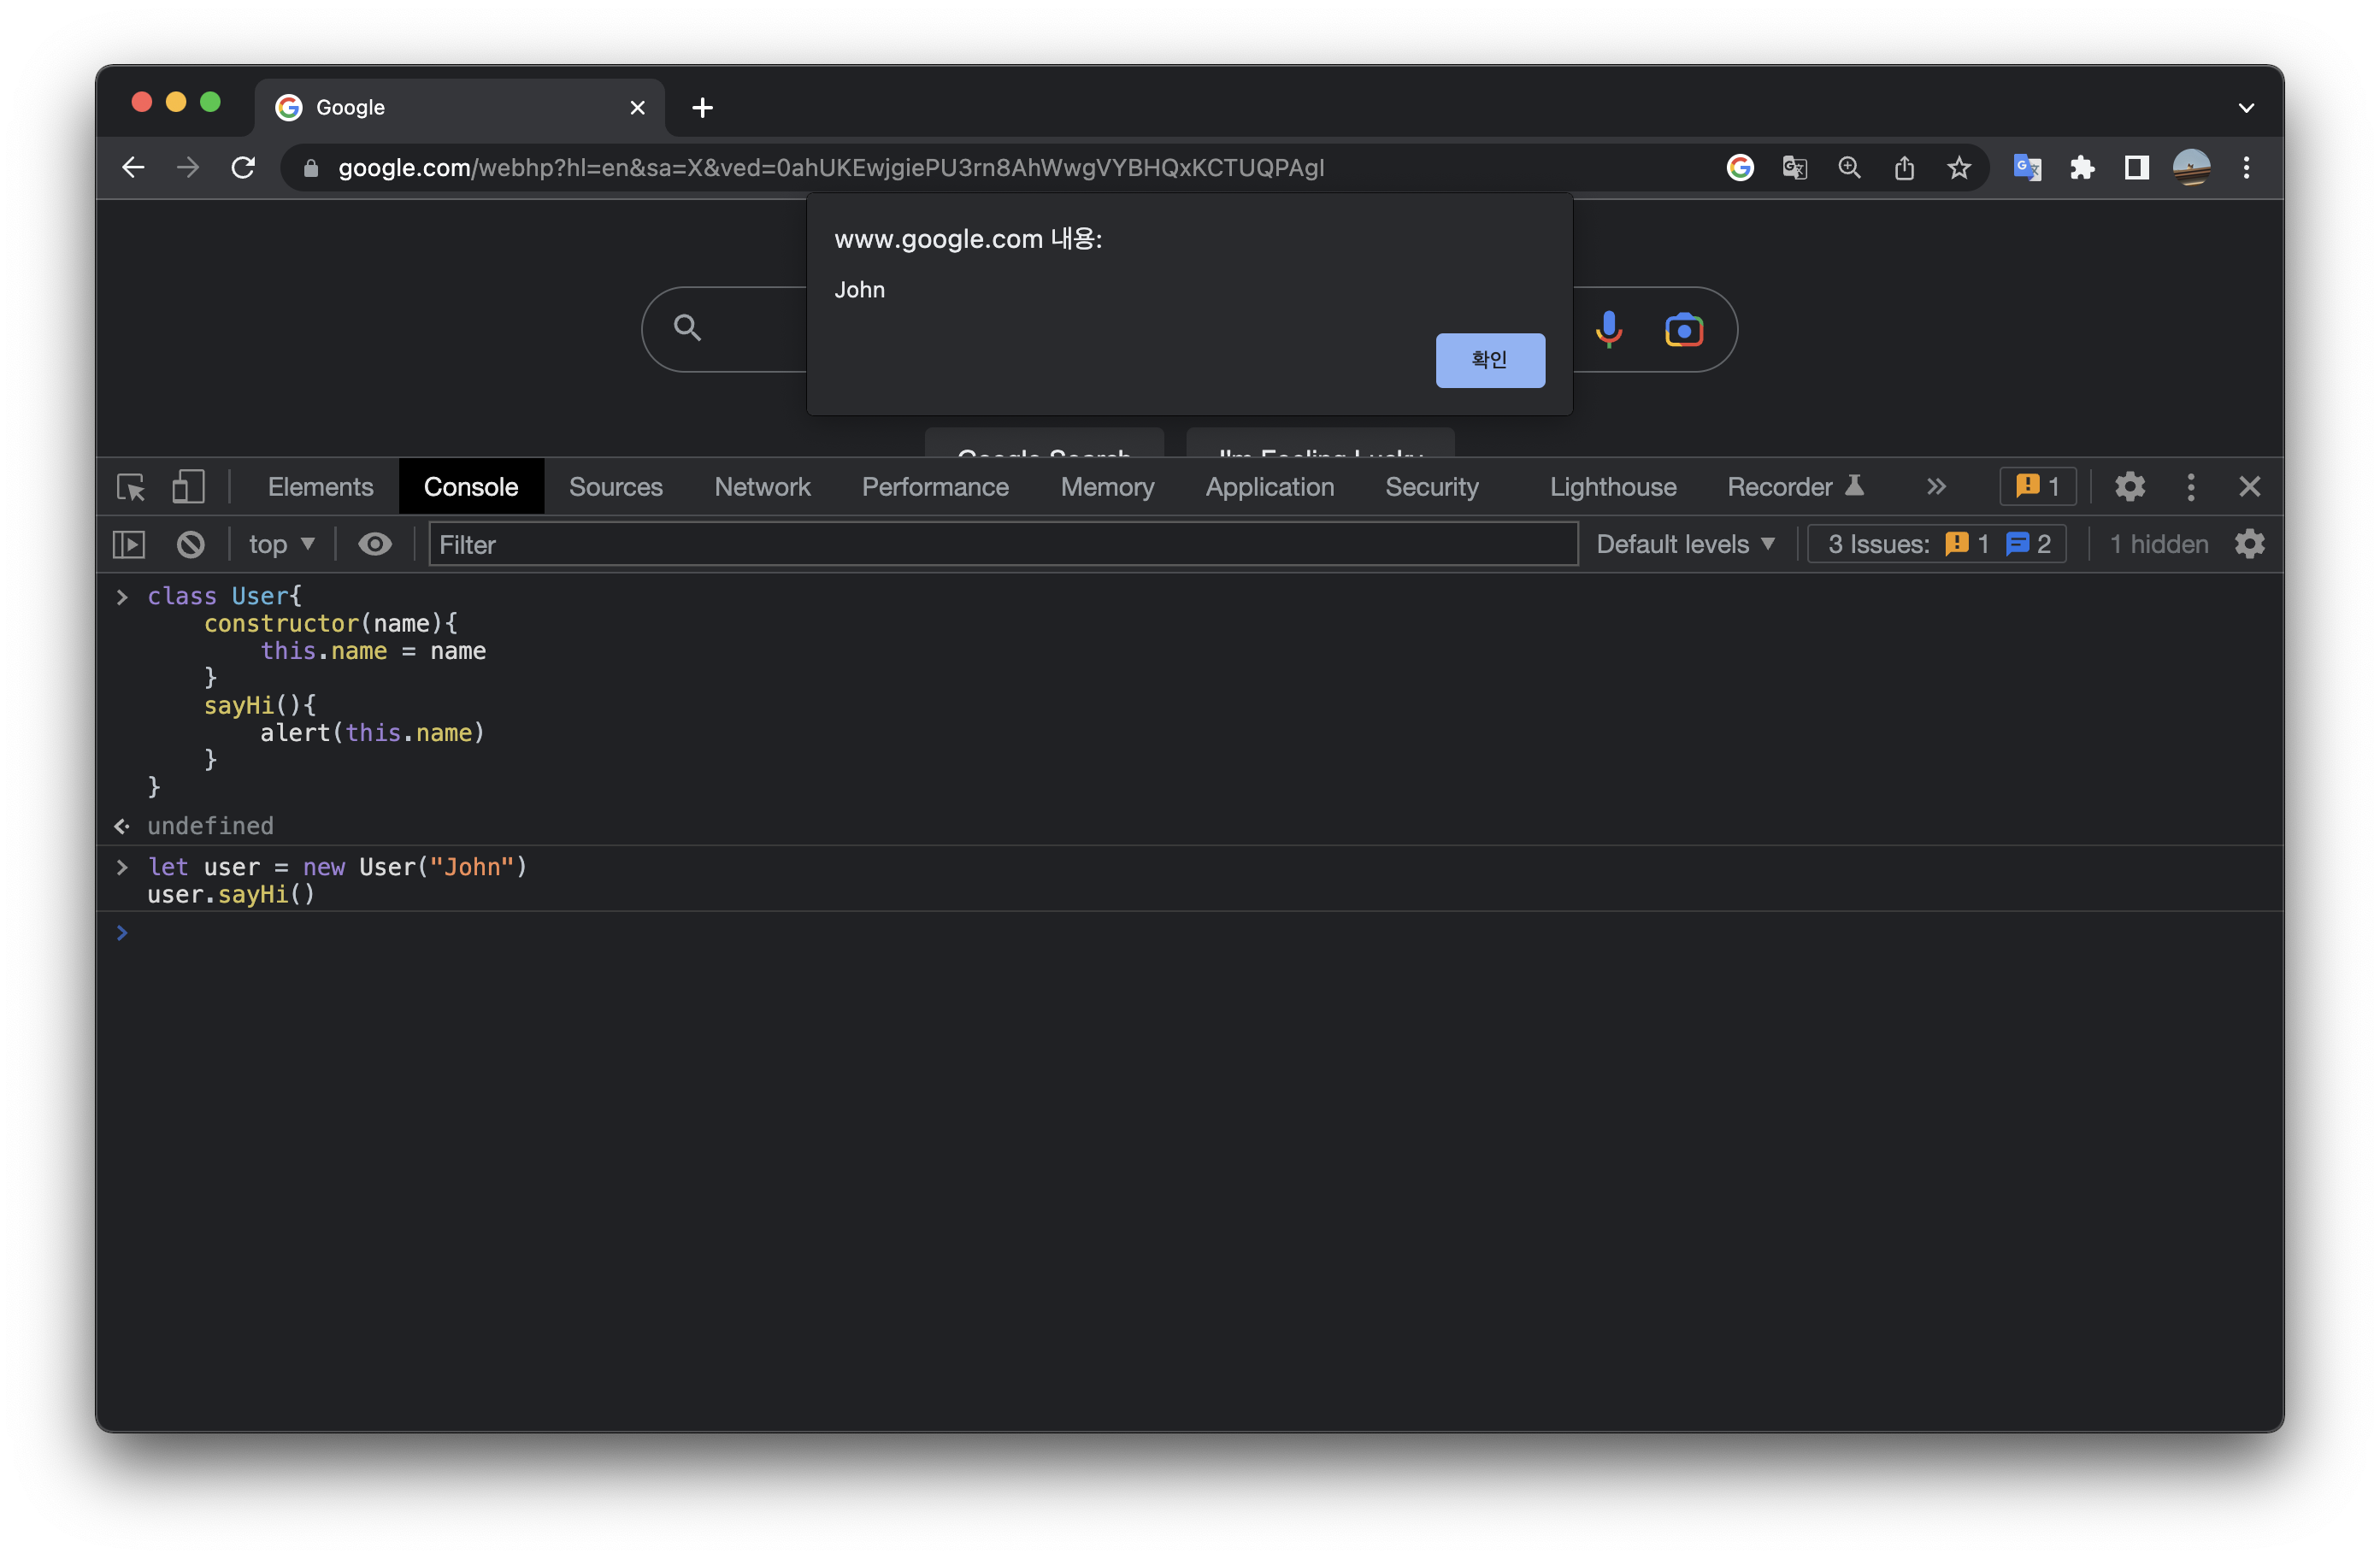Viewport: 2380px width, 1559px height.
Task: Open the top JavaScript context dropdown
Action: 281,544
